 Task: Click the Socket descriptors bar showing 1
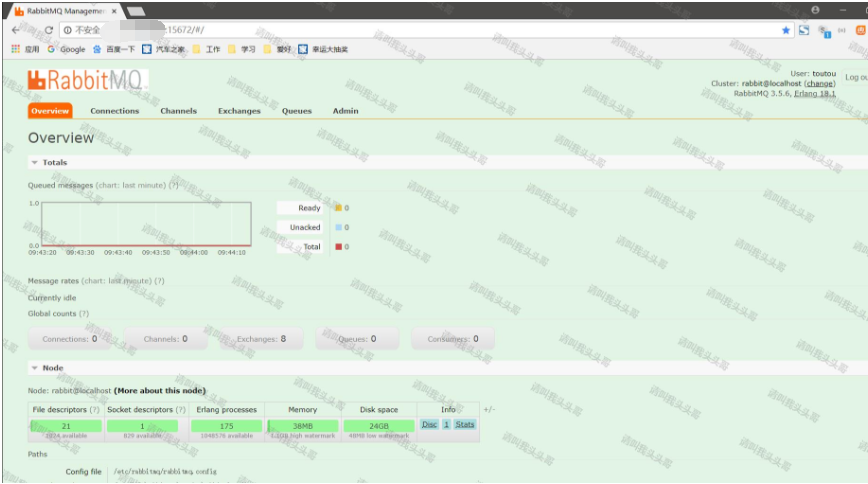click(x=142, y=426)
